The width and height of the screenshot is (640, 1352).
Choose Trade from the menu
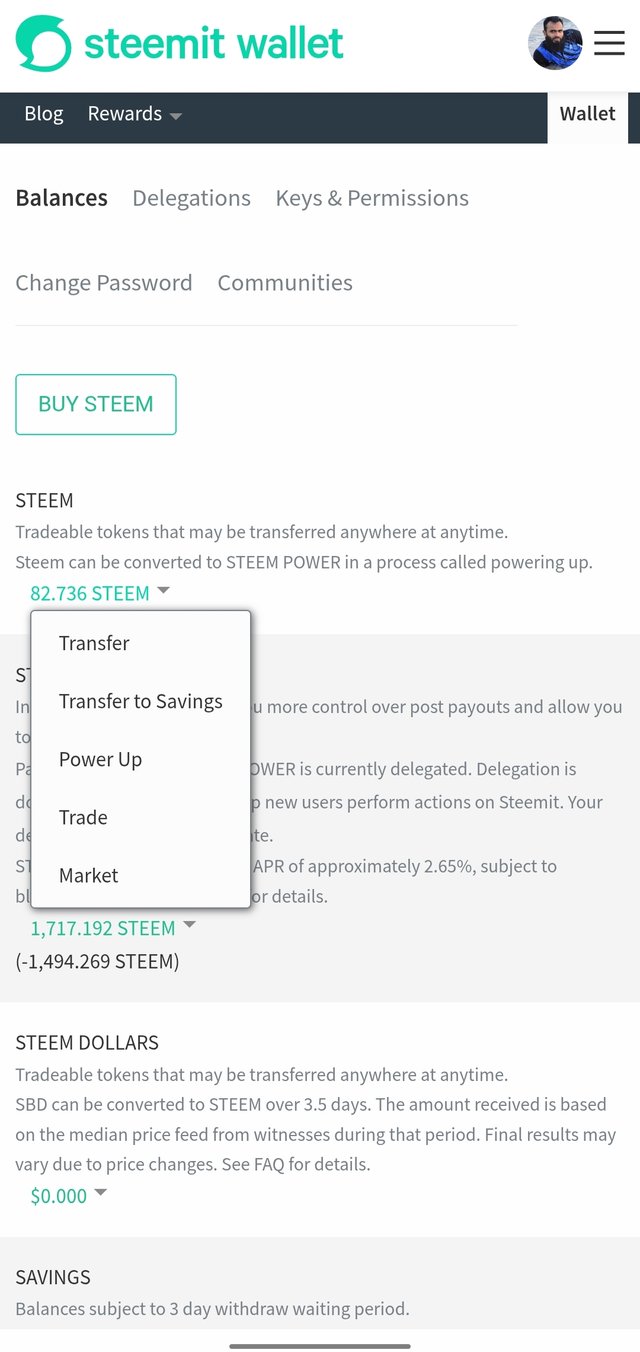(x=83, y=817)
